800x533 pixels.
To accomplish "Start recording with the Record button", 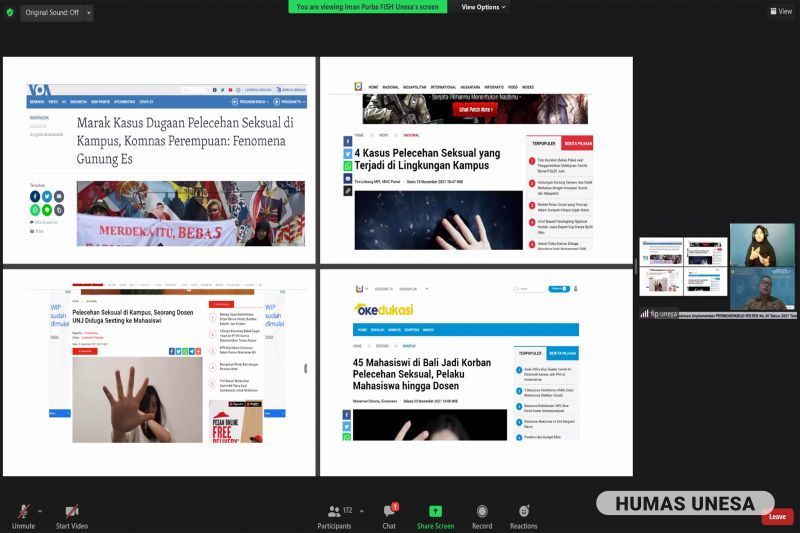I will tap(482, 516).
